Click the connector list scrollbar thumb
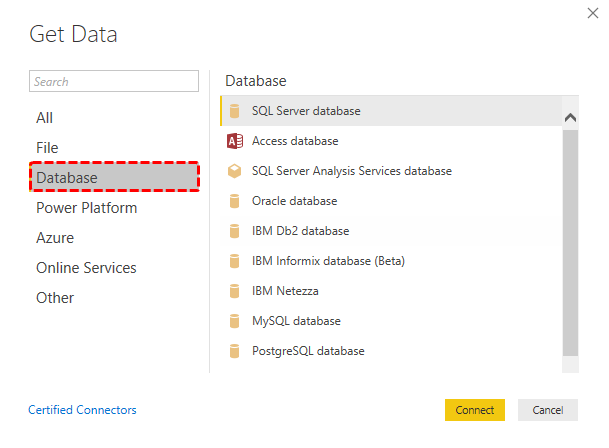 pyautogui.click(x=570, y=243)
